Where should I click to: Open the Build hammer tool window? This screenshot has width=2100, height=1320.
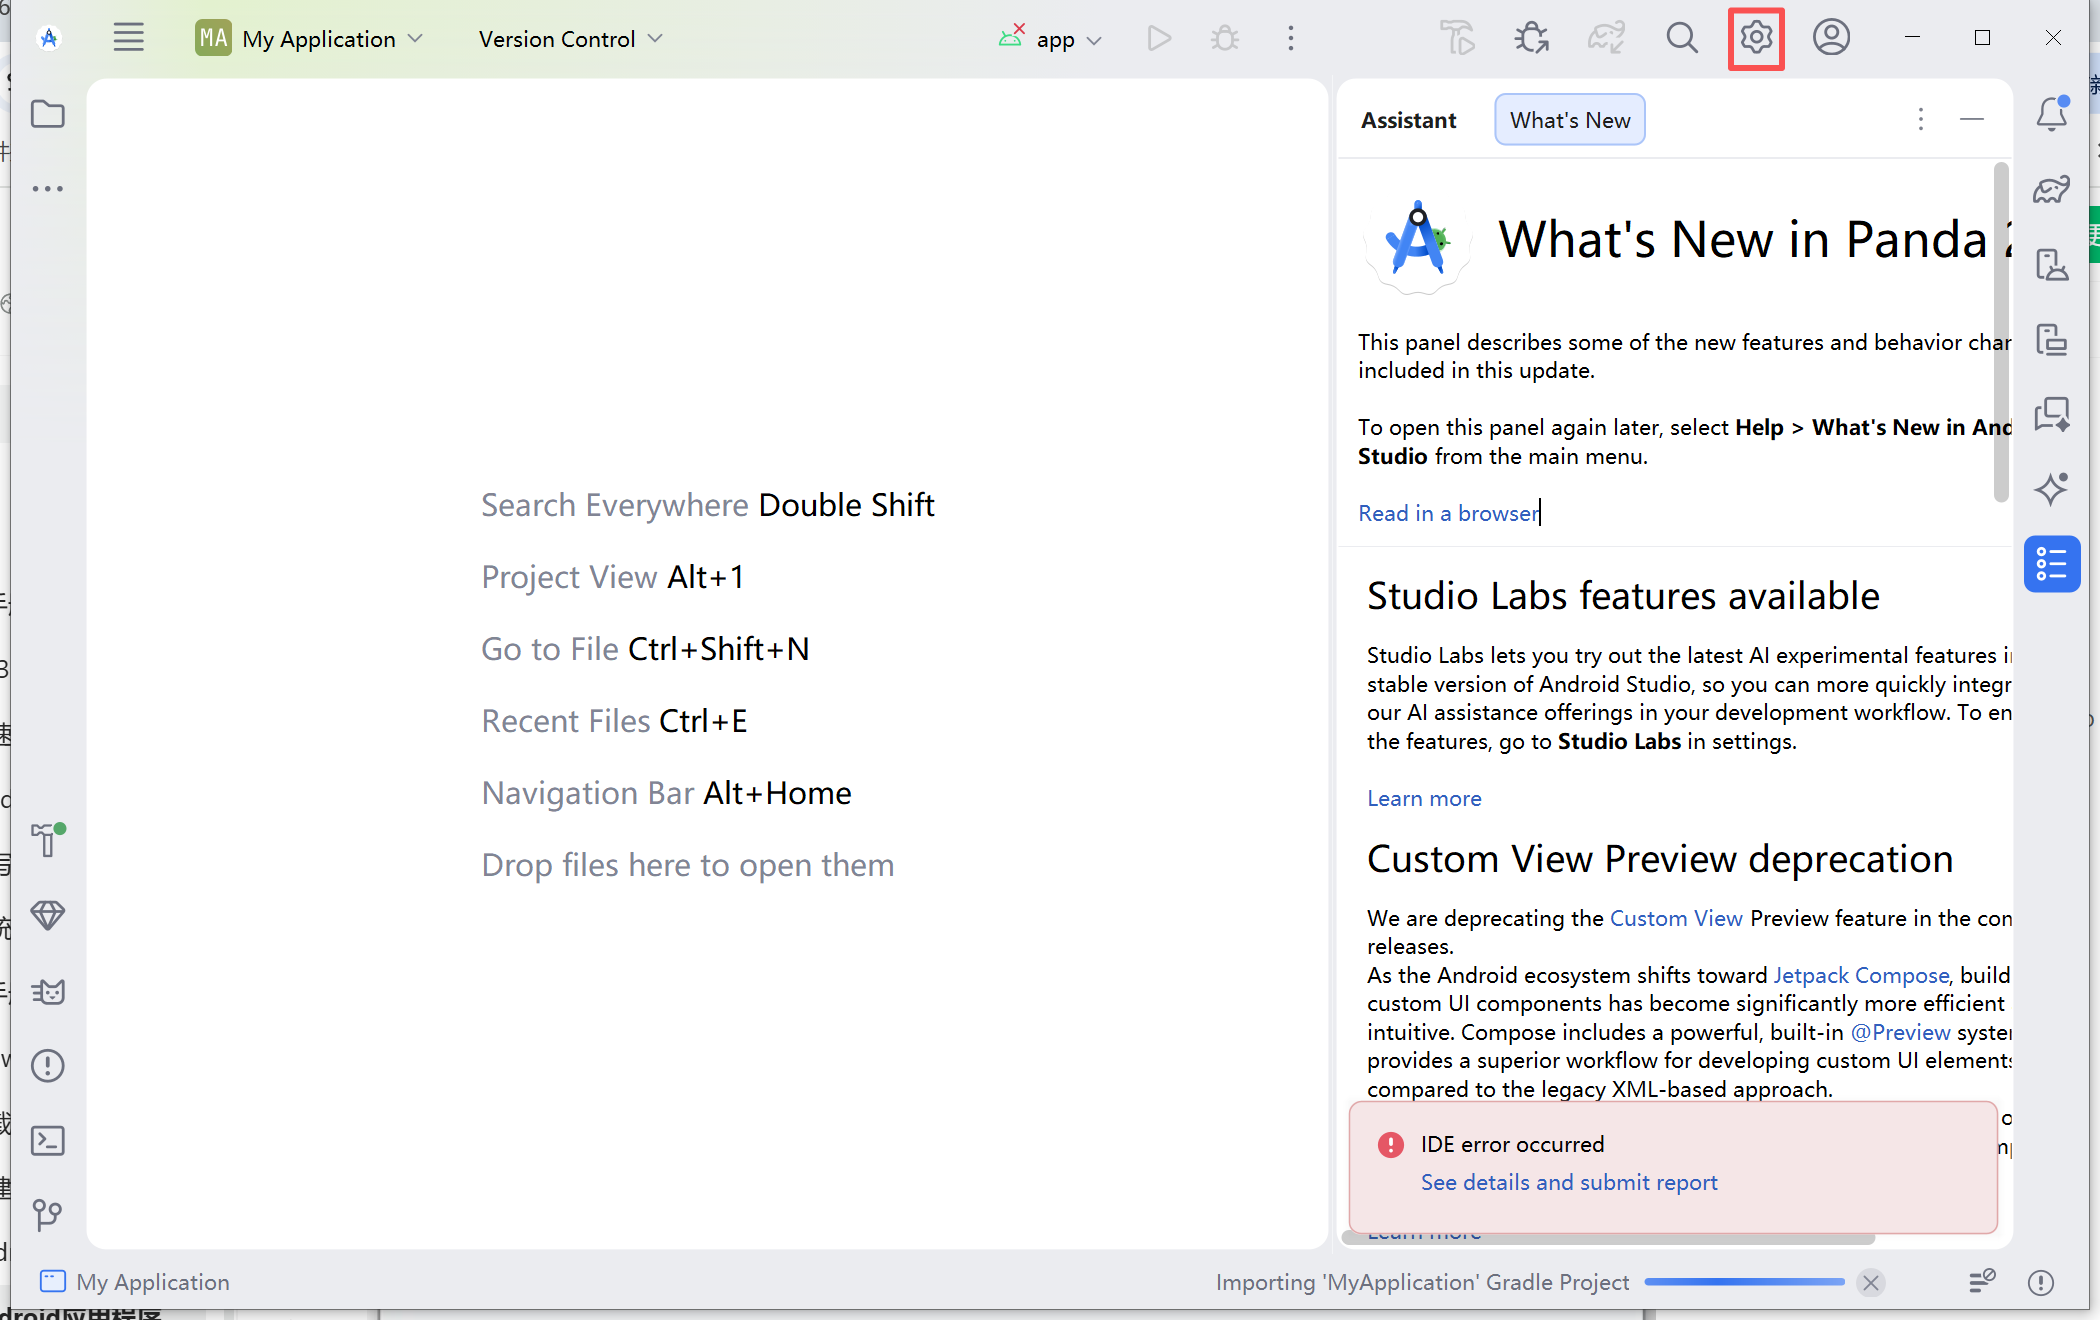pyautogui.click(x=47, y=840)
